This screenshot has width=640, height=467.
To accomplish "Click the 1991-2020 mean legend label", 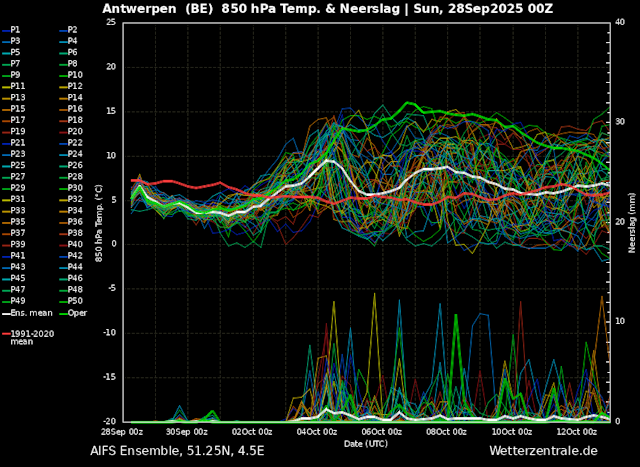I will [x=32, y=338].
